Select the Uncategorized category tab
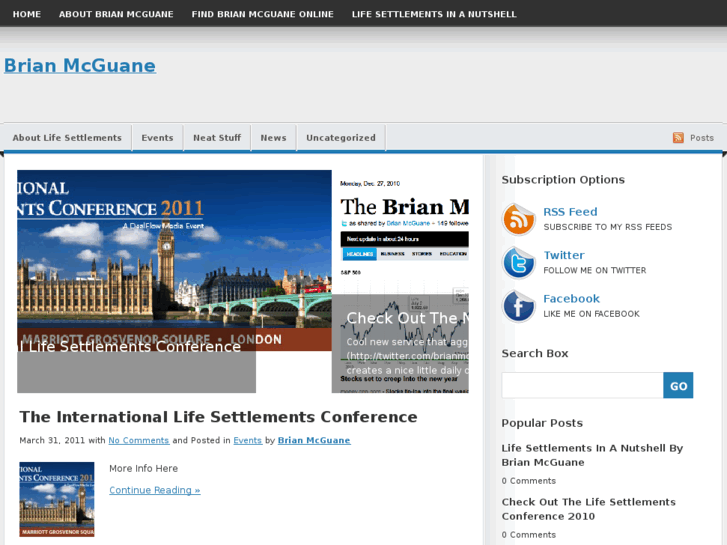 pyautogui.click(x=341, y=138)
